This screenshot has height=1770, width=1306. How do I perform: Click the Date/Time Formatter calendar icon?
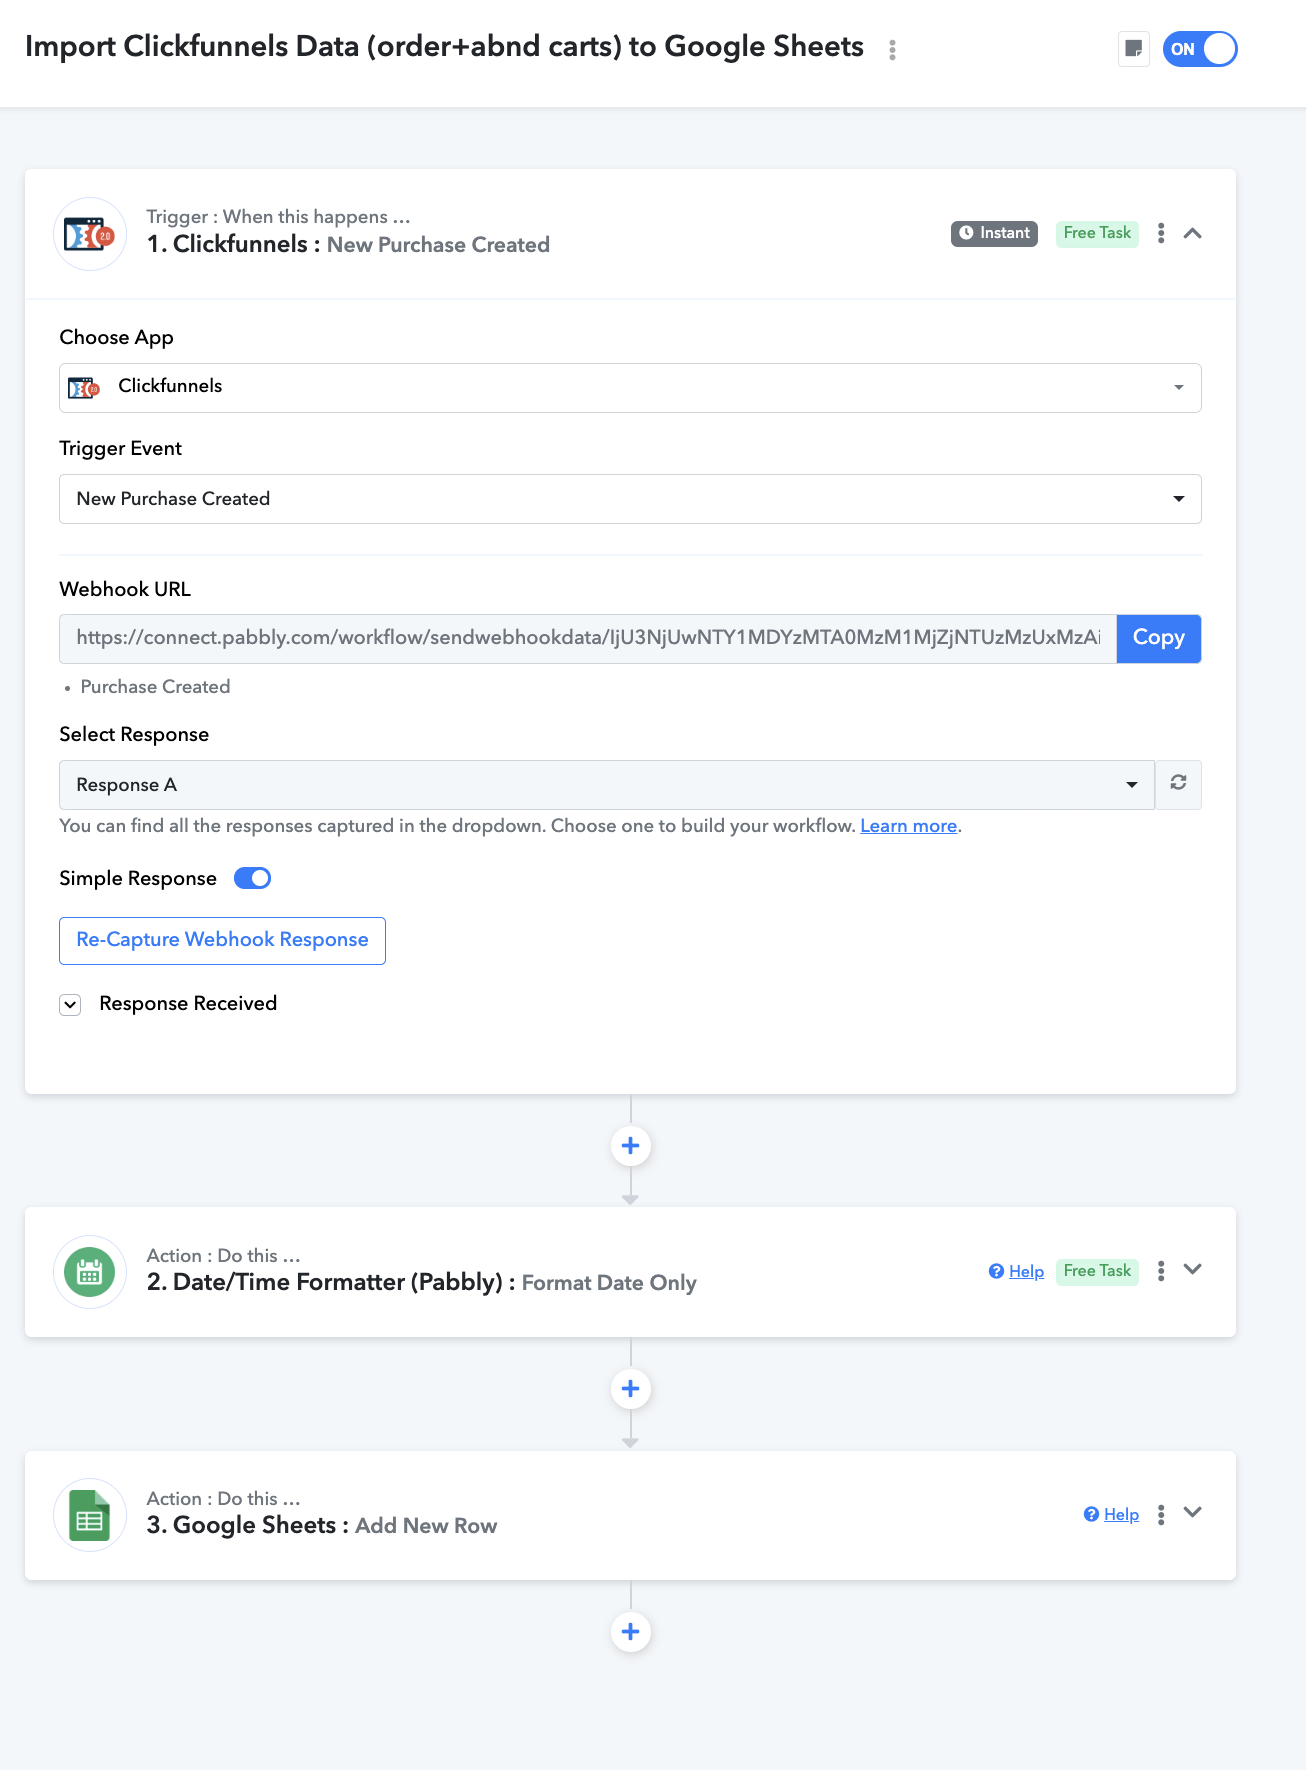90,1272
